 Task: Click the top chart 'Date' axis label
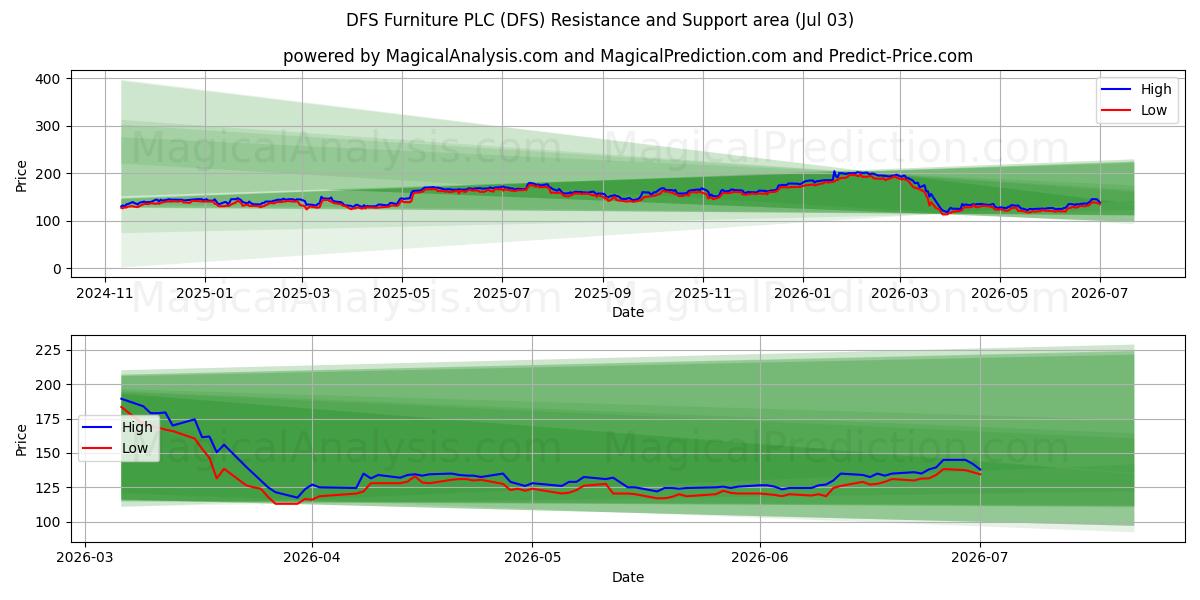click(628, 313)
